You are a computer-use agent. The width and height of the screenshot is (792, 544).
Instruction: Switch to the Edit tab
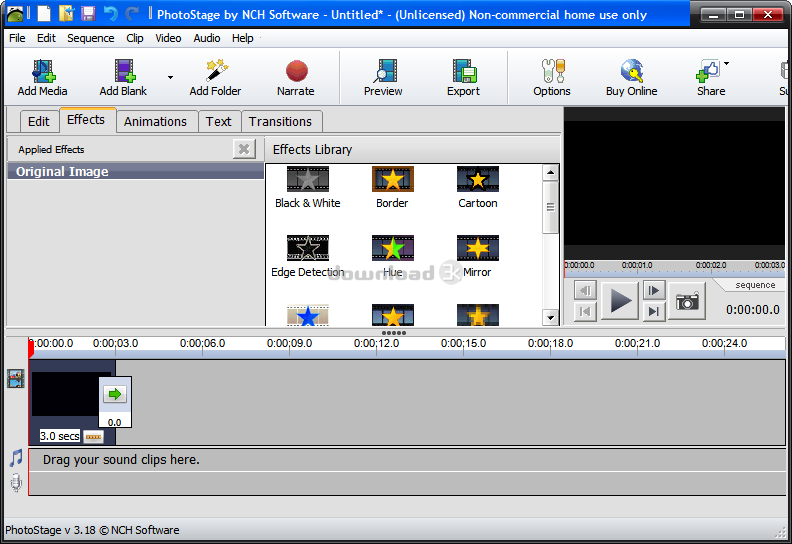(38, 122)
